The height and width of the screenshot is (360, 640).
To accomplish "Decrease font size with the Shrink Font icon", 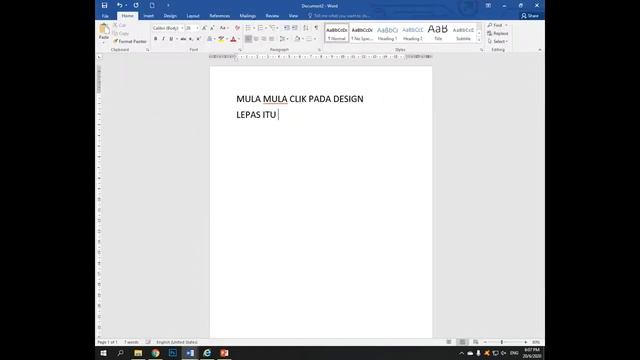I will pos(212,28).
